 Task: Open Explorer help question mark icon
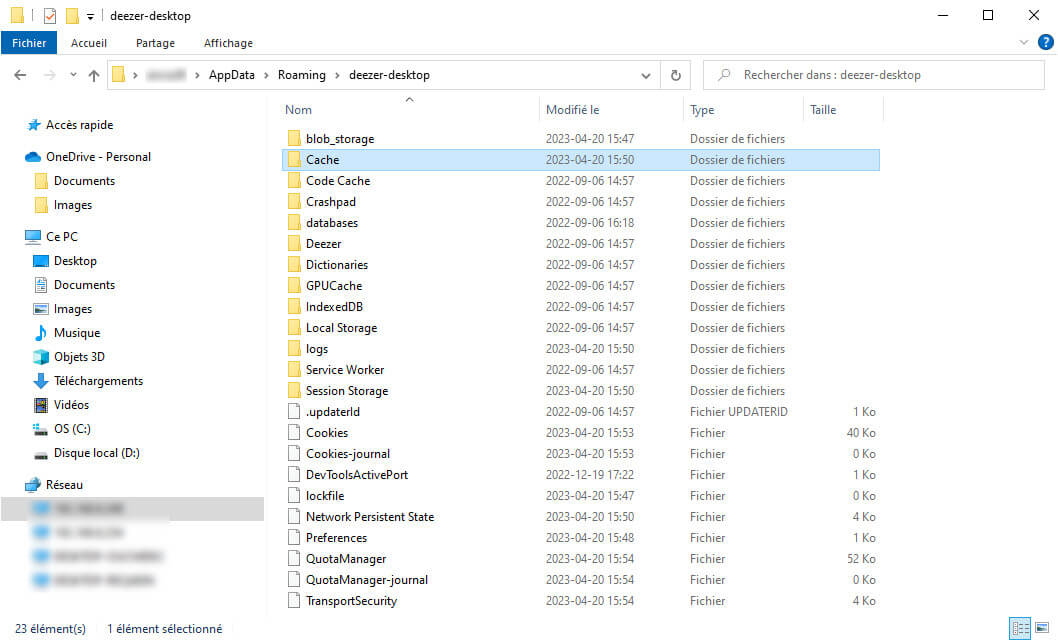click(1045, 43)
